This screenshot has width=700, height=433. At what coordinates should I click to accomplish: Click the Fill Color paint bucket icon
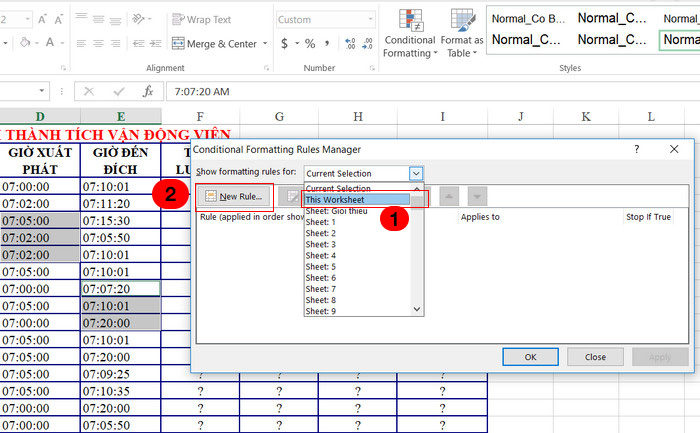point(25,43)
